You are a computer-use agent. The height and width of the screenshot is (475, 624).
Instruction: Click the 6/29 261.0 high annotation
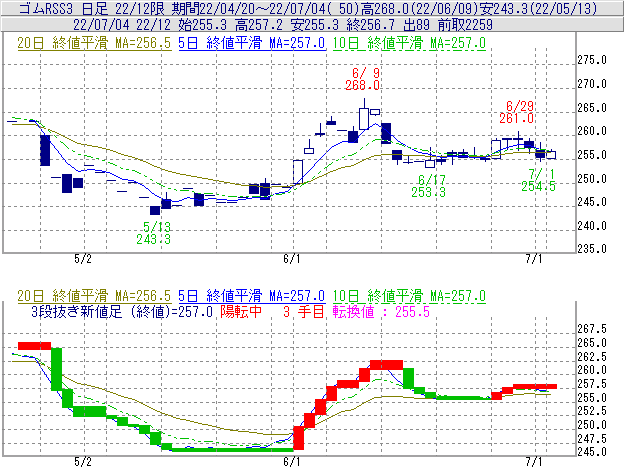tap(517, 112)
